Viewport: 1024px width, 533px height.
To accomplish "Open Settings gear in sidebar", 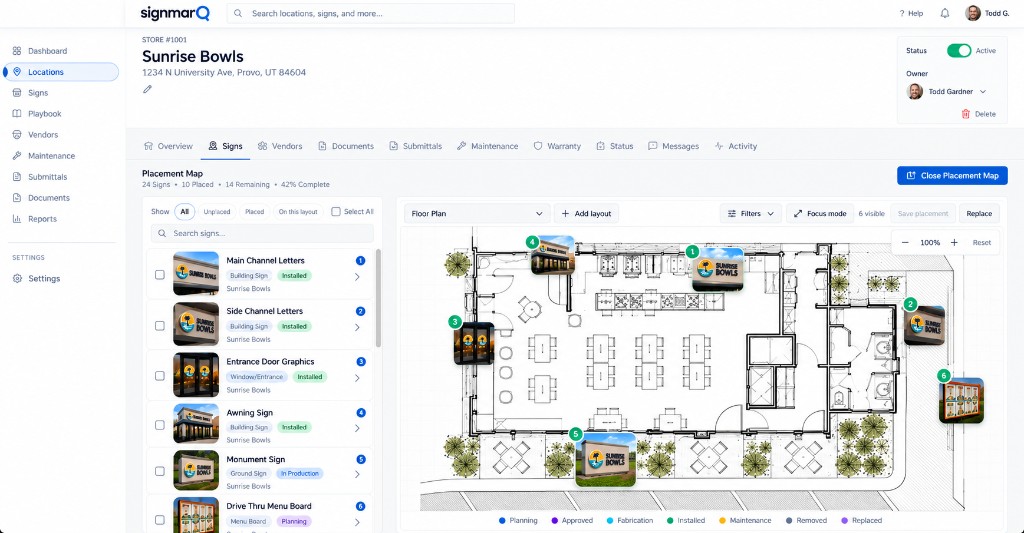I will click(x=17, y=278).
